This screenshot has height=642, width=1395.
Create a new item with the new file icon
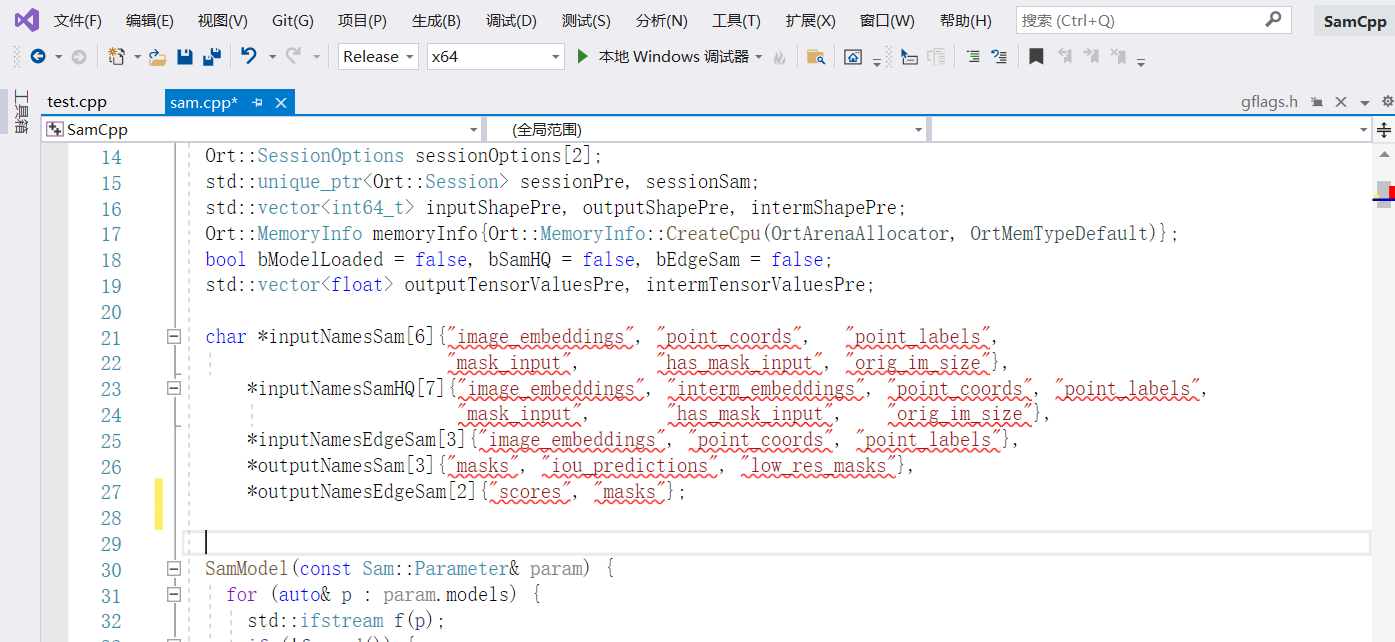(x=115, y=57)
